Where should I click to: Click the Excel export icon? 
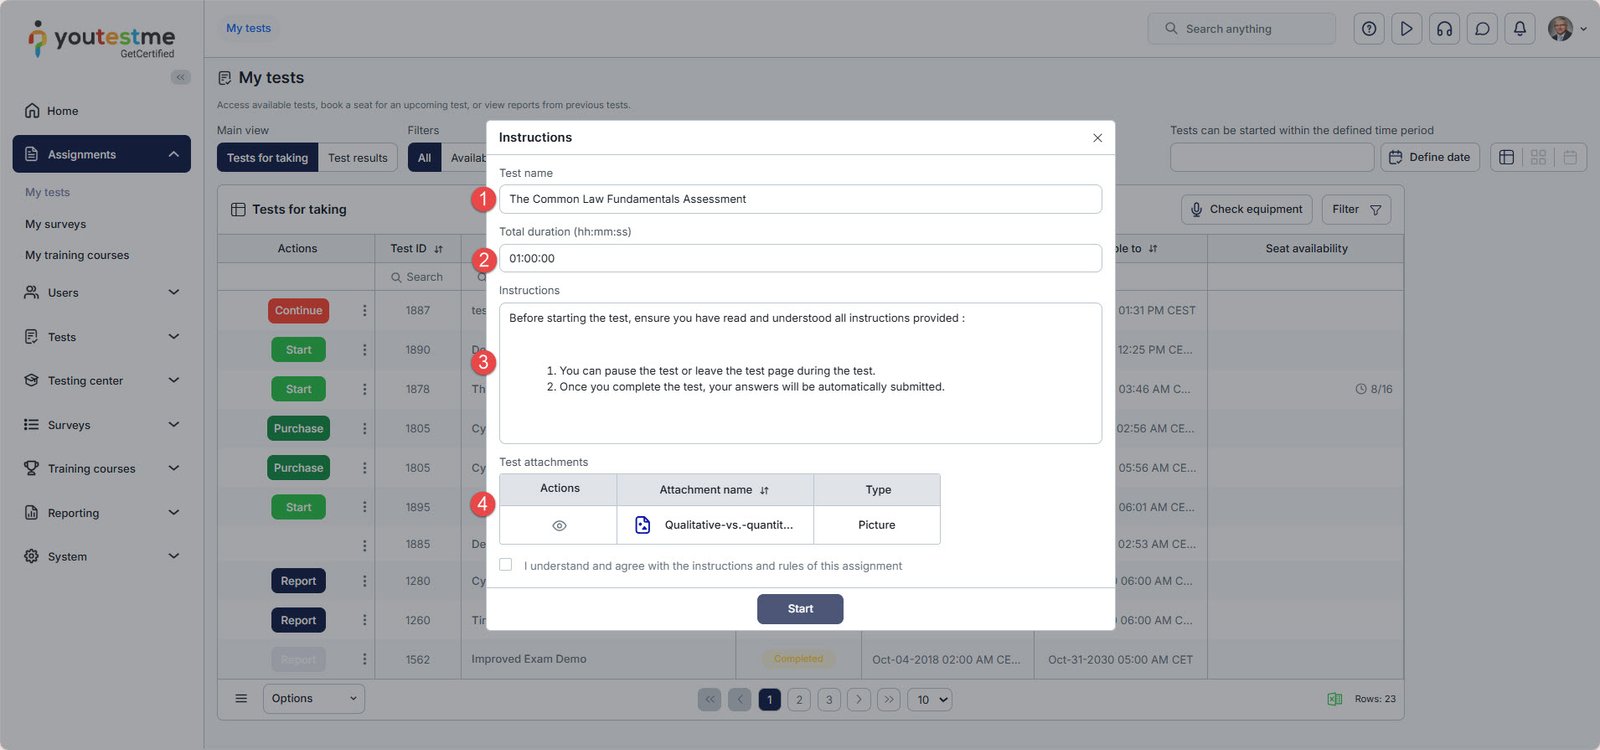(x=1334, y=699)
